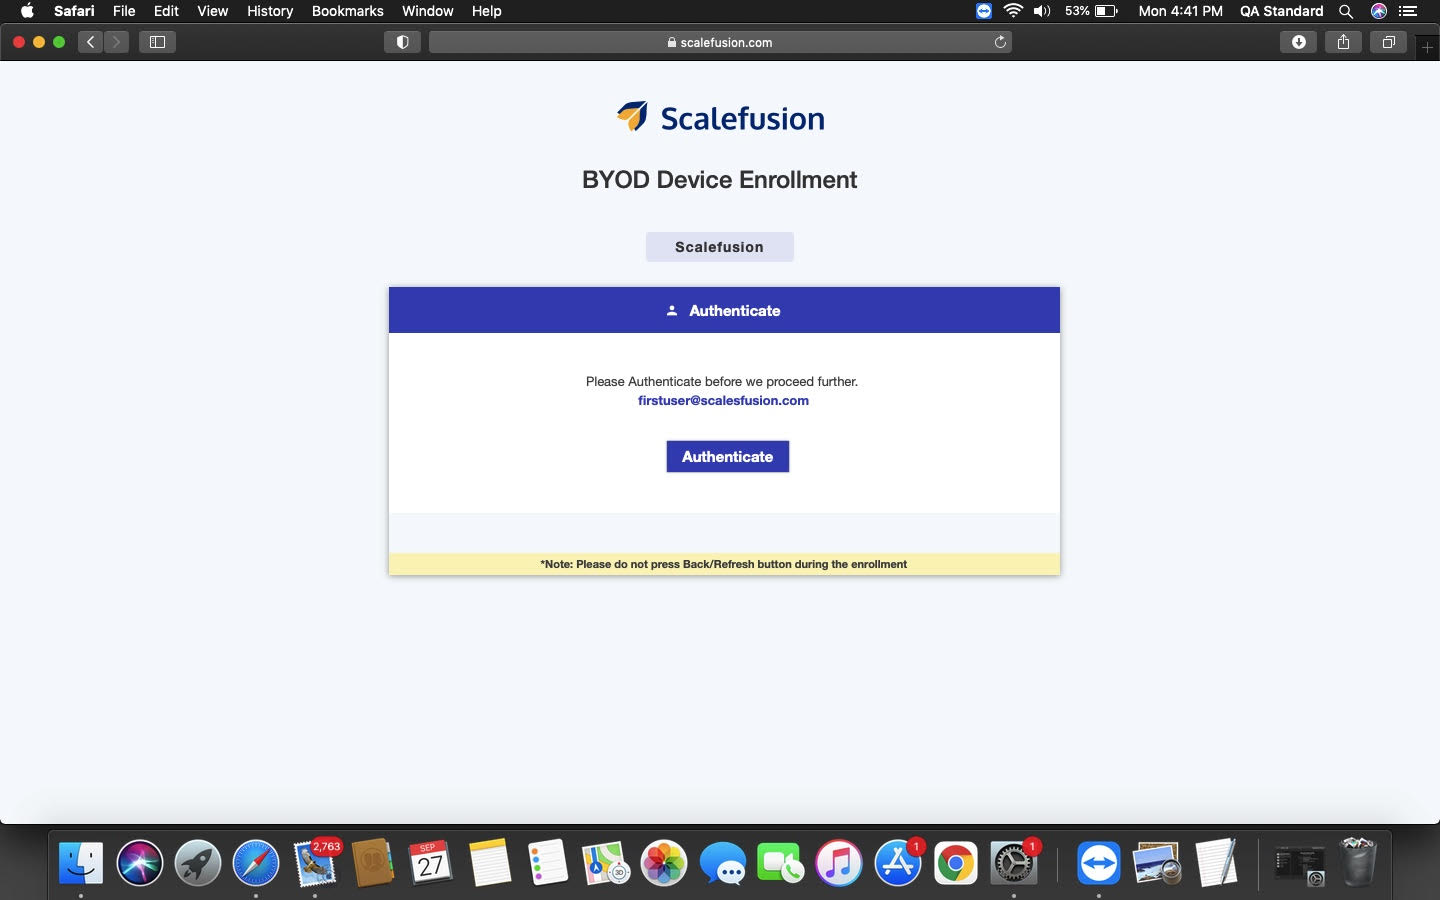The width and height of the screenshot is (1440, 900).
Task: Open the privacy report shield icon
Action: click(402, 42)
